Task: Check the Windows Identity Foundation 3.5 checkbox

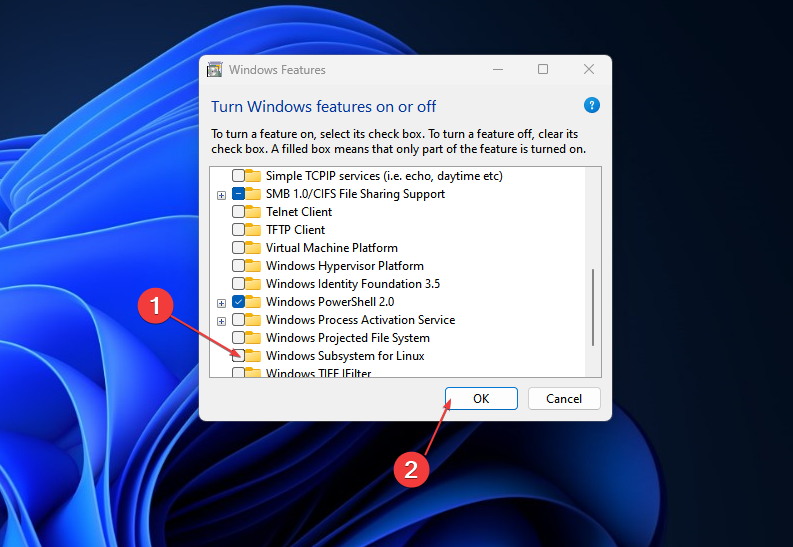Action: point(238,284)
